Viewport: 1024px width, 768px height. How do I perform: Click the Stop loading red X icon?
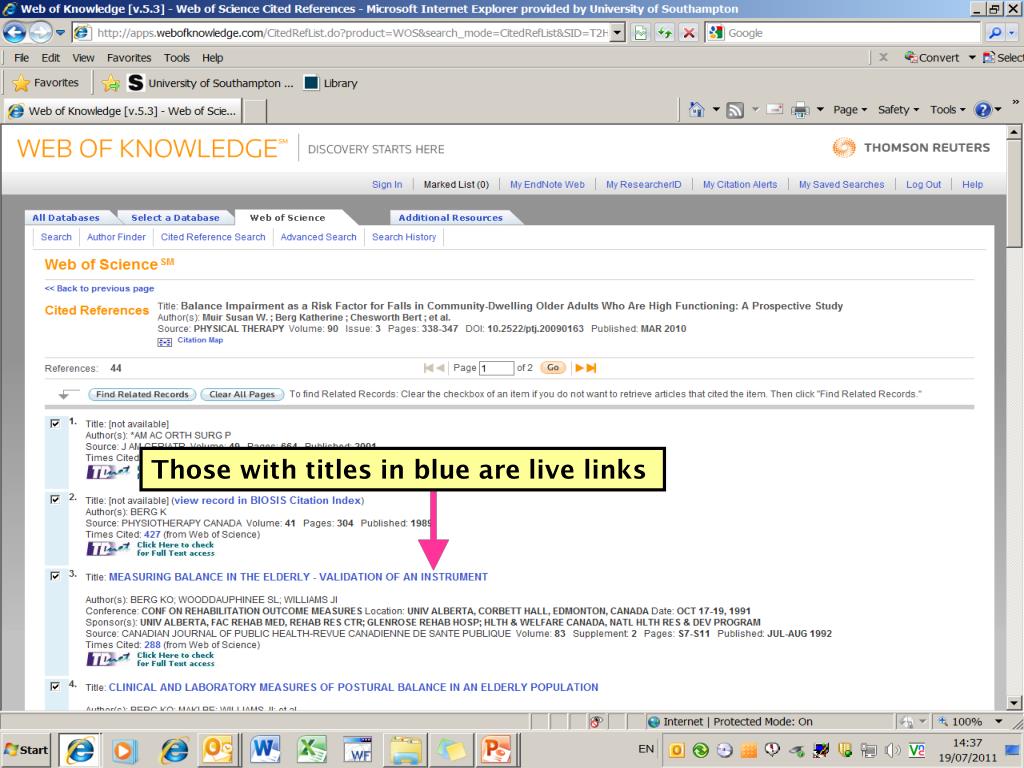coord(688,33)
